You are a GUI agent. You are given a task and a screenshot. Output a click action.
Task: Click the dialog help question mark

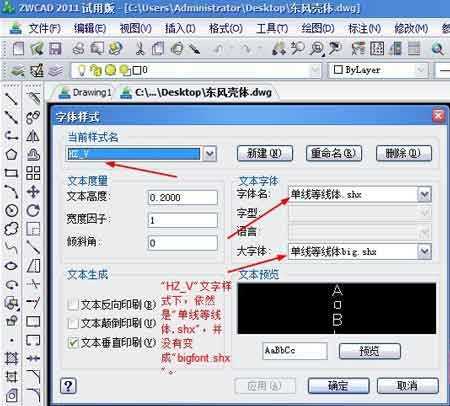coord(68,386)
